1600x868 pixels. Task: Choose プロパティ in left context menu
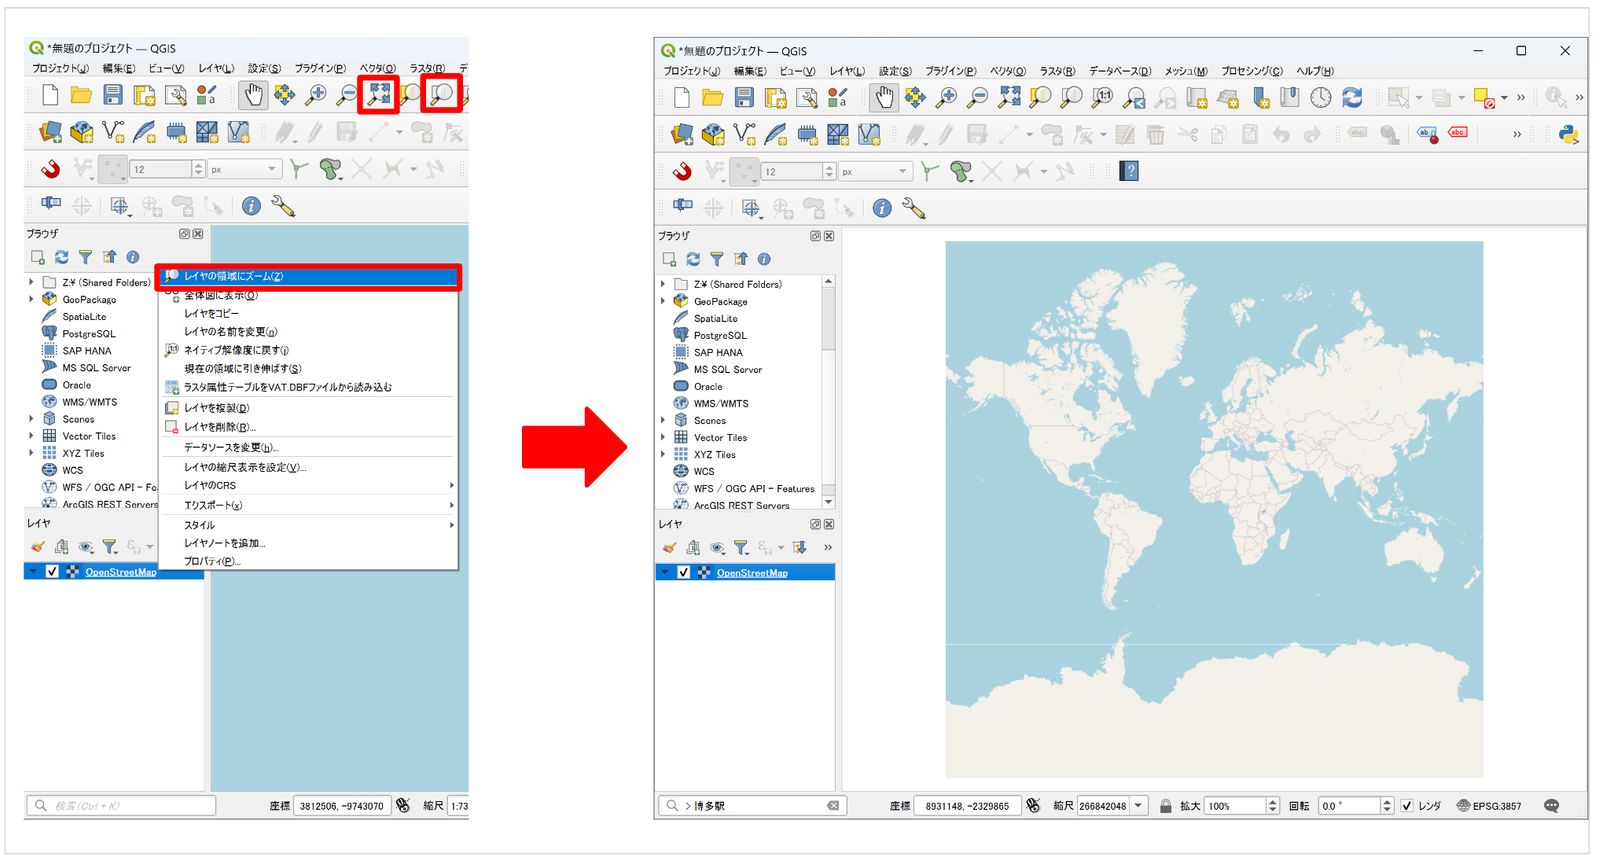coord(310,561)
